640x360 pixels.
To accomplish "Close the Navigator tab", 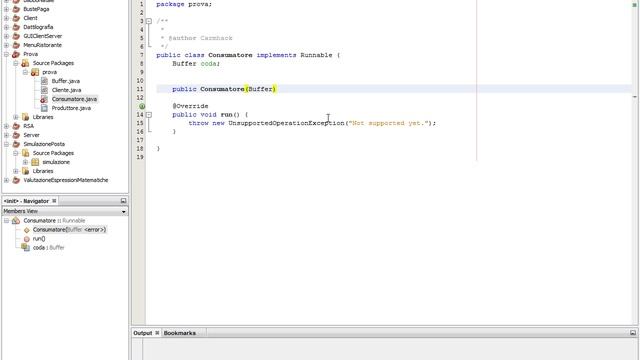I will (54, 201).
